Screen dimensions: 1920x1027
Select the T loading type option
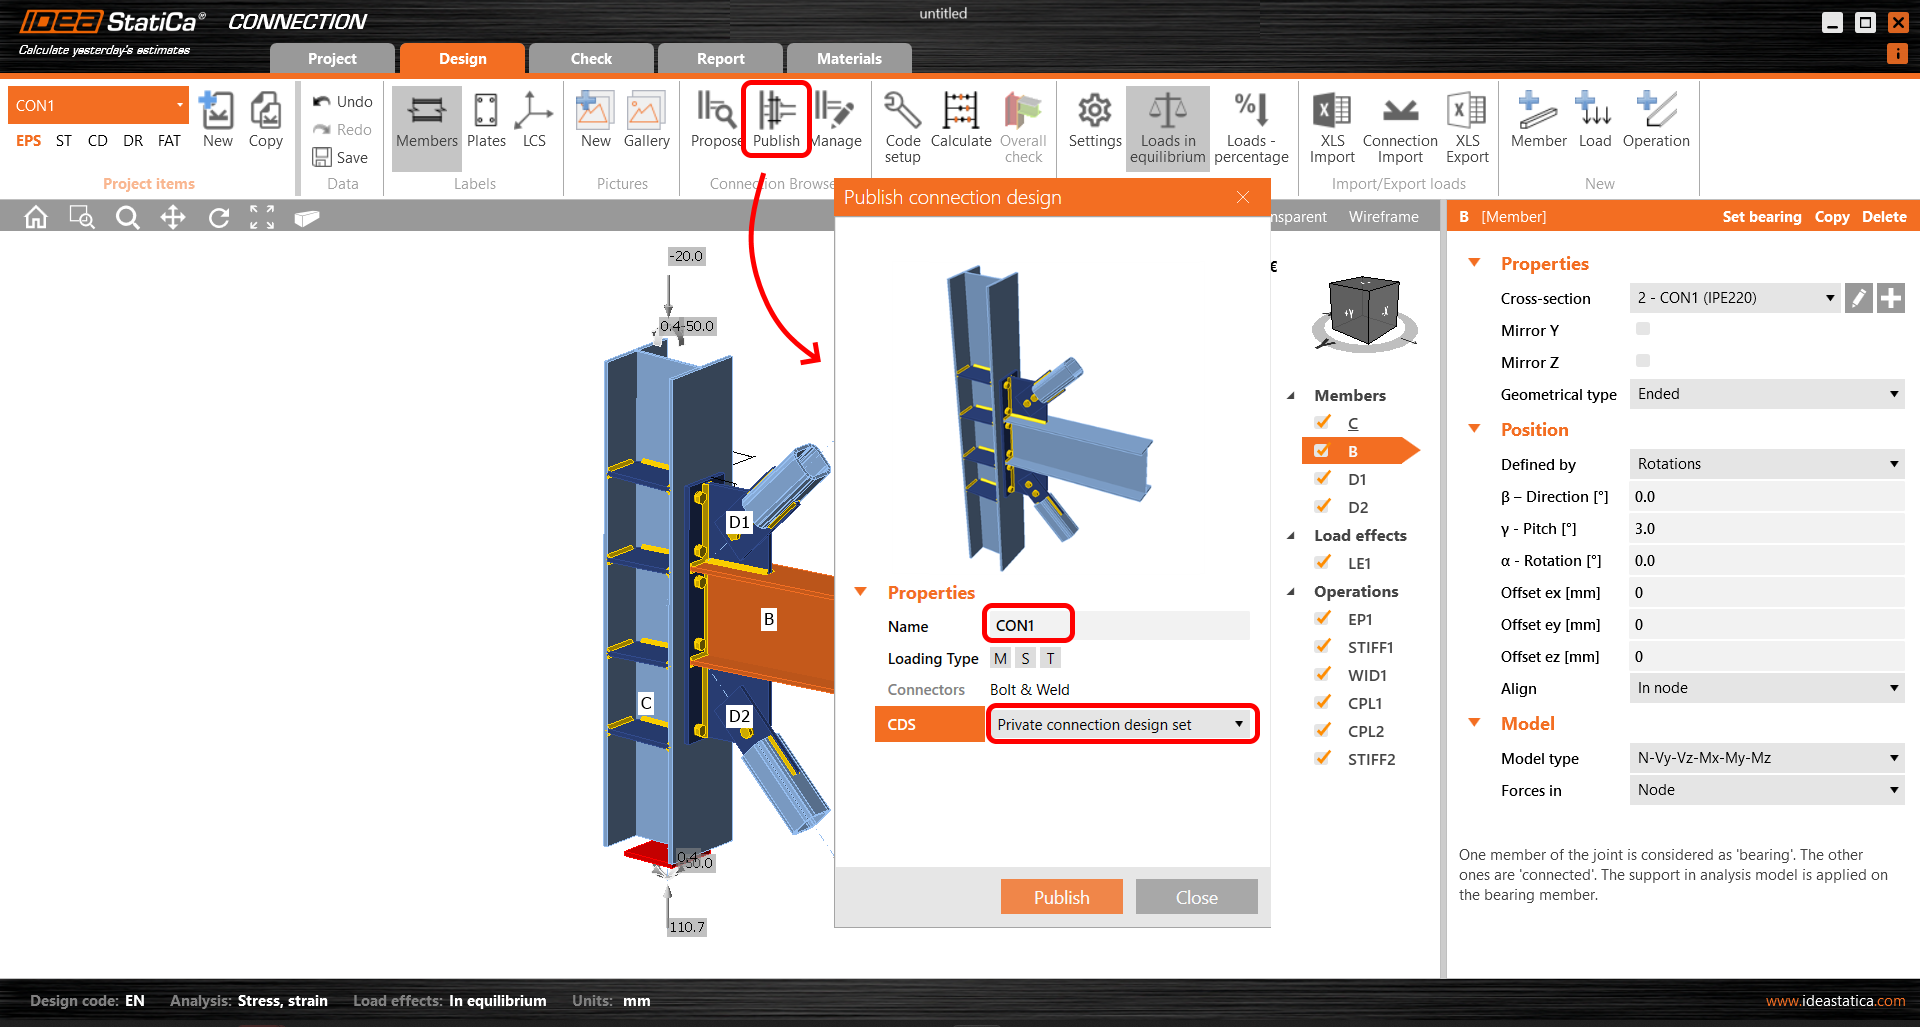[x=1050, y=657]
